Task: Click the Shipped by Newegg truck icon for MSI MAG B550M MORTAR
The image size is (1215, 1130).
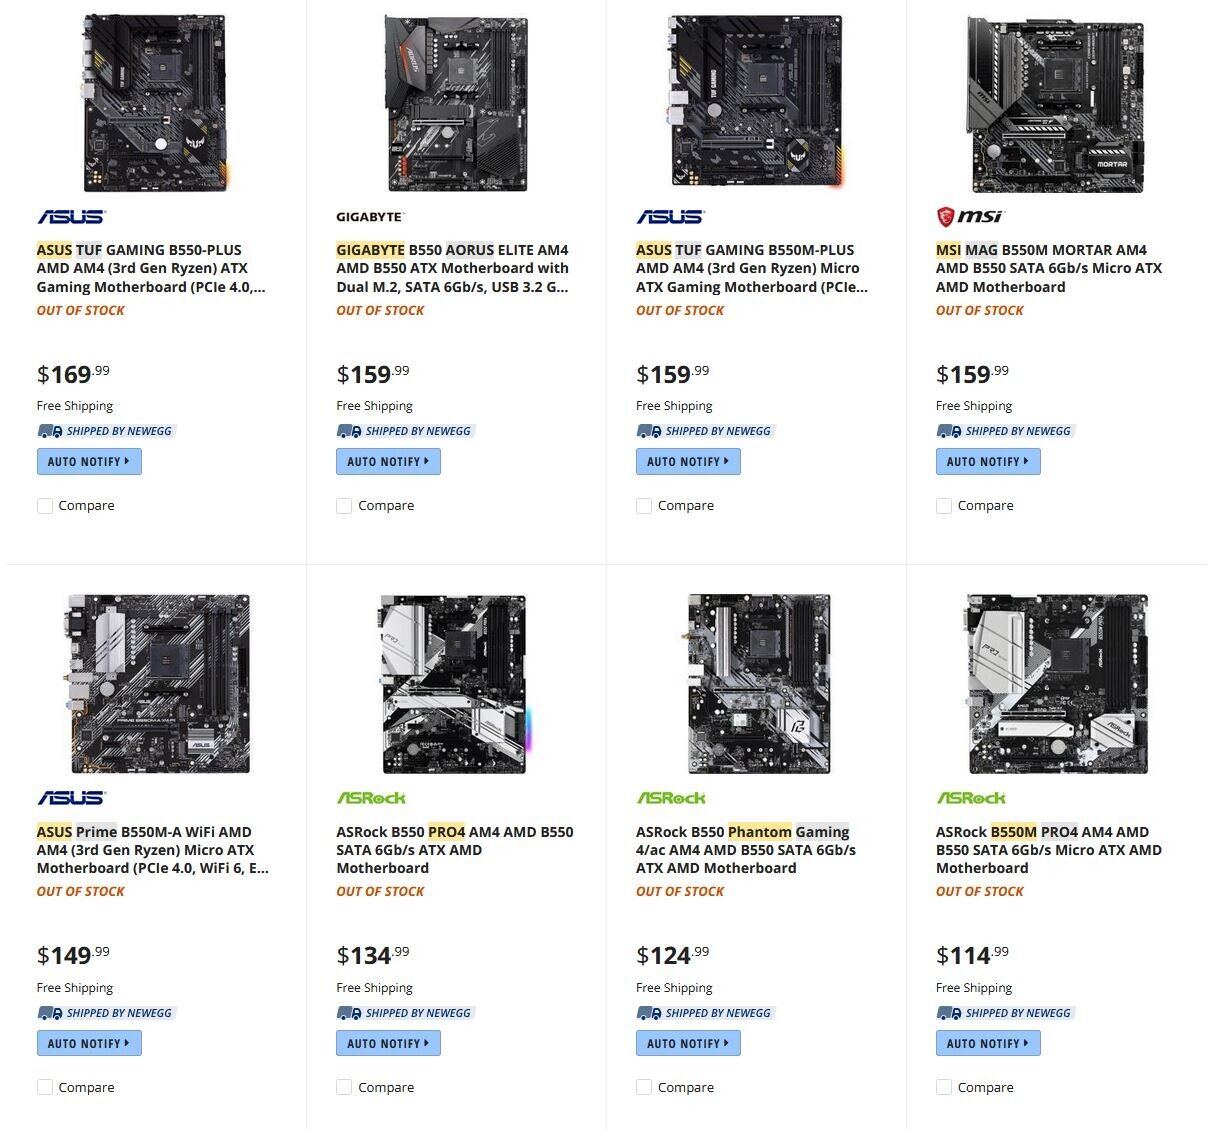Action: coord(948,431)
